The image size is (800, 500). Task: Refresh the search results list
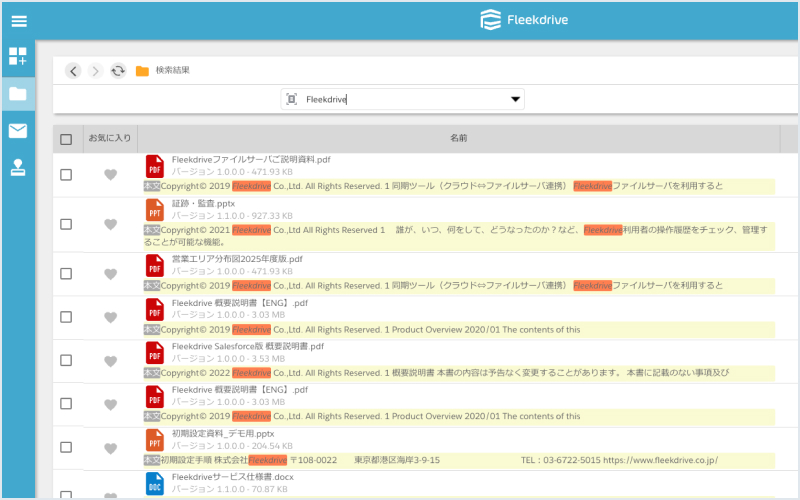[x=118, y=70]
